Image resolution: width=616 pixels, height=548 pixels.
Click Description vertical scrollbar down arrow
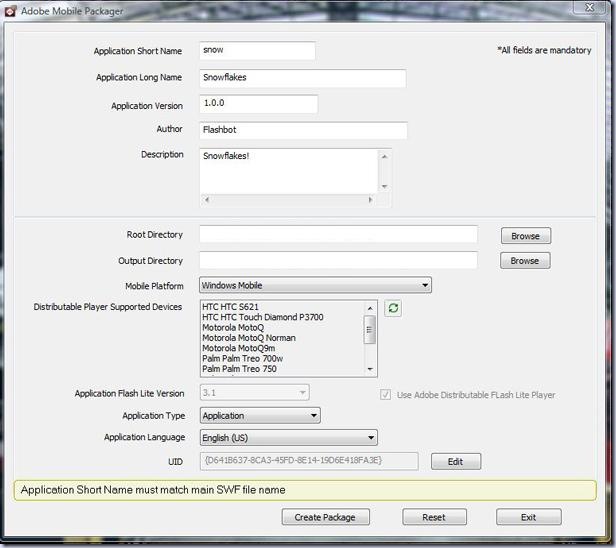tap(385, 186)
